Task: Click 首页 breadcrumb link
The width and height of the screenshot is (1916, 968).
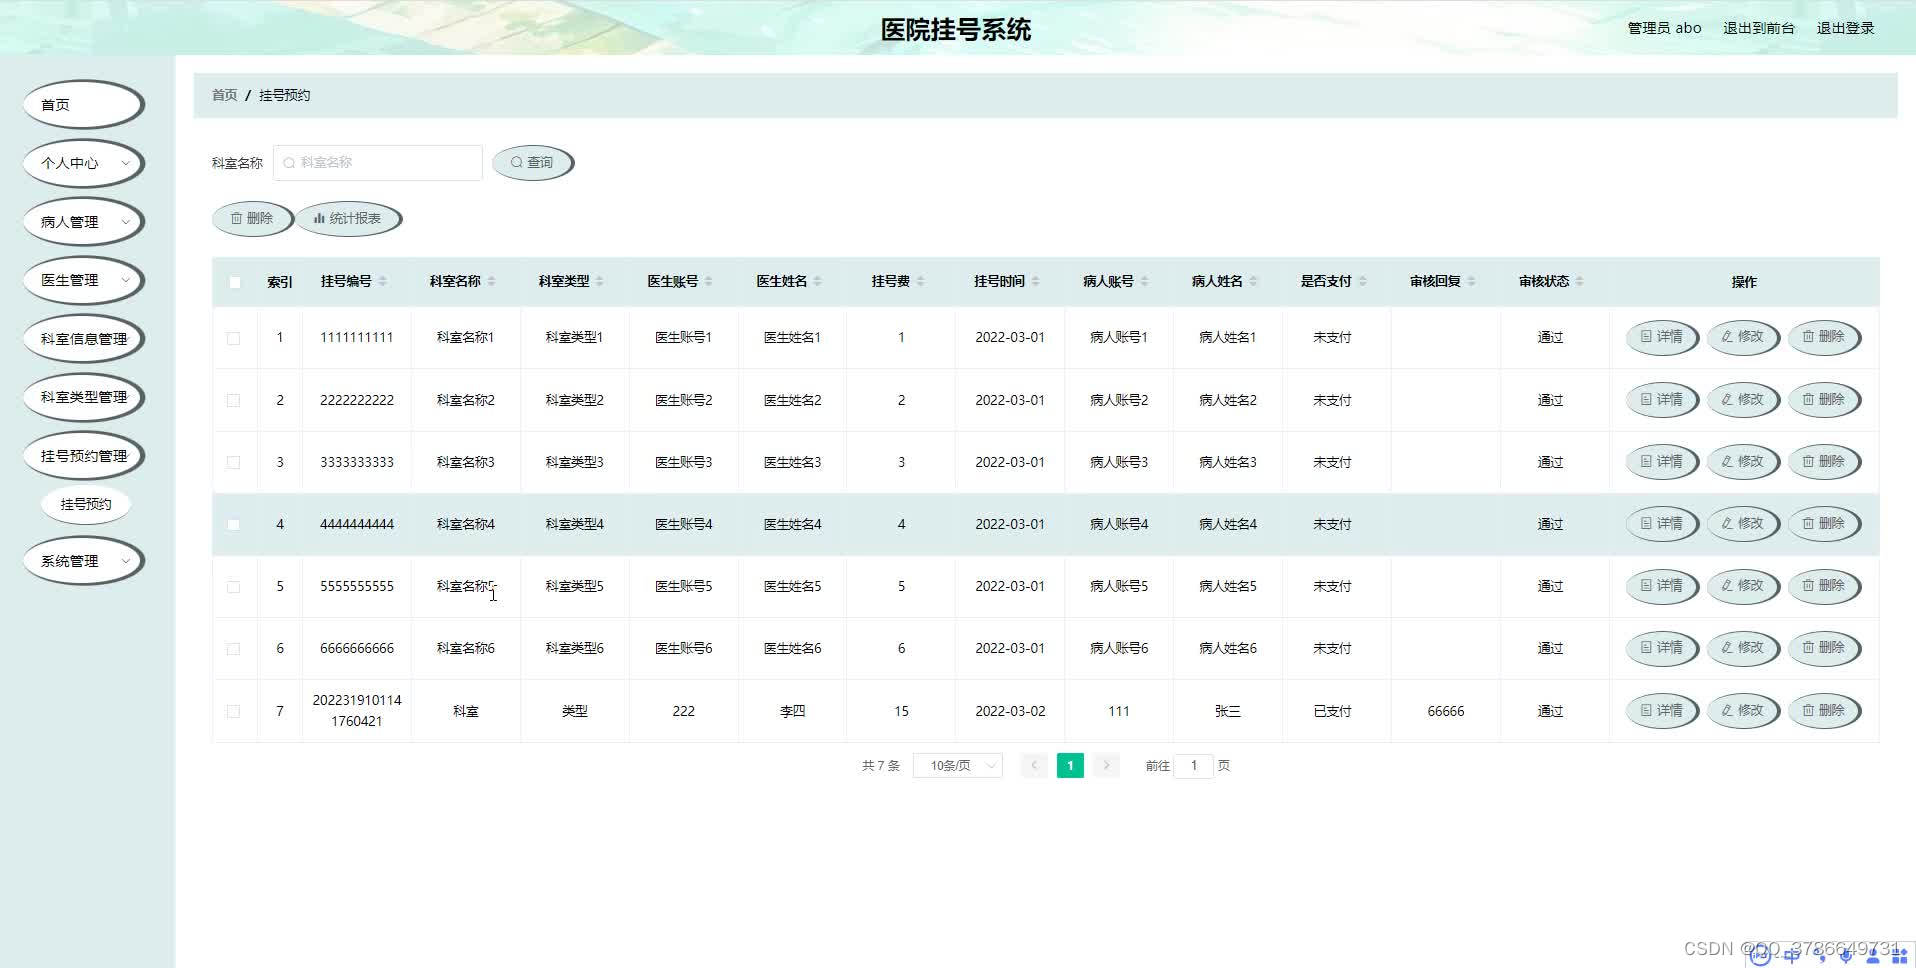Action: (x=224, y=95)
